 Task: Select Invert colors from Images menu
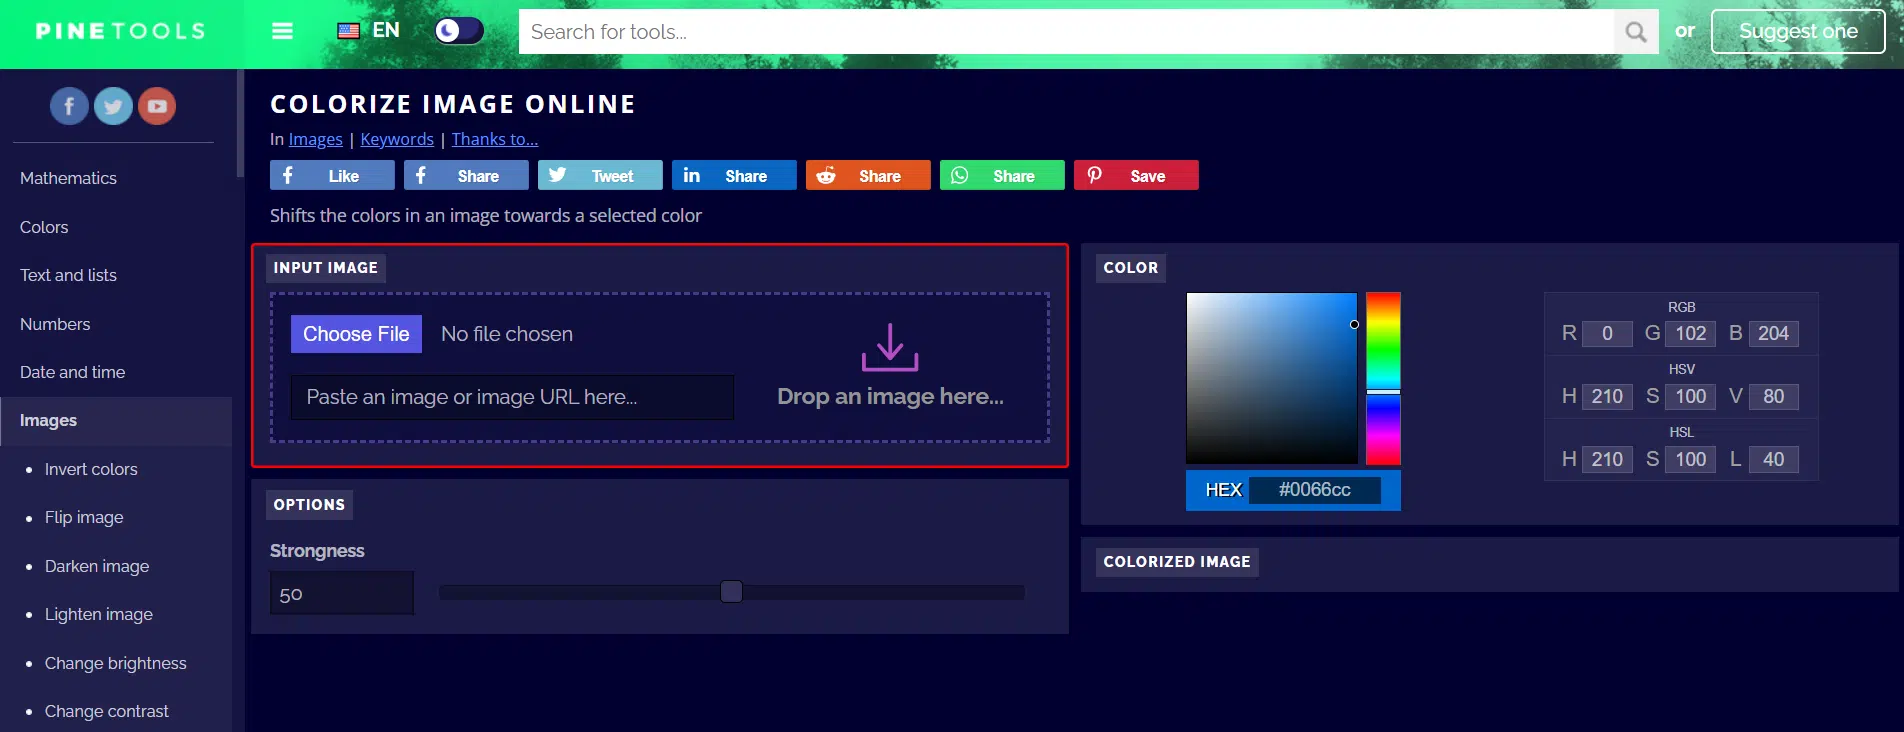pyautogui.click(x=91, y=469)
